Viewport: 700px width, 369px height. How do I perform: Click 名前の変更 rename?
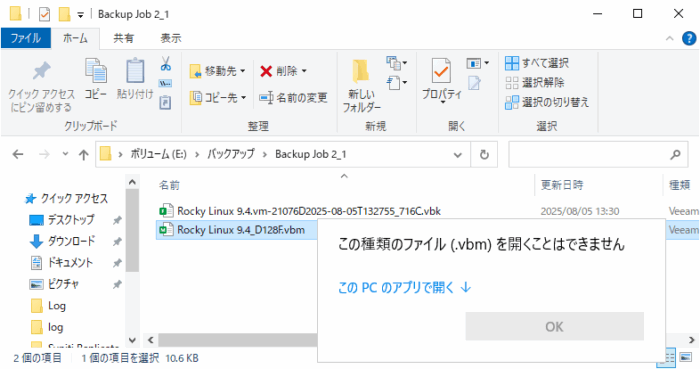(293, 97)
